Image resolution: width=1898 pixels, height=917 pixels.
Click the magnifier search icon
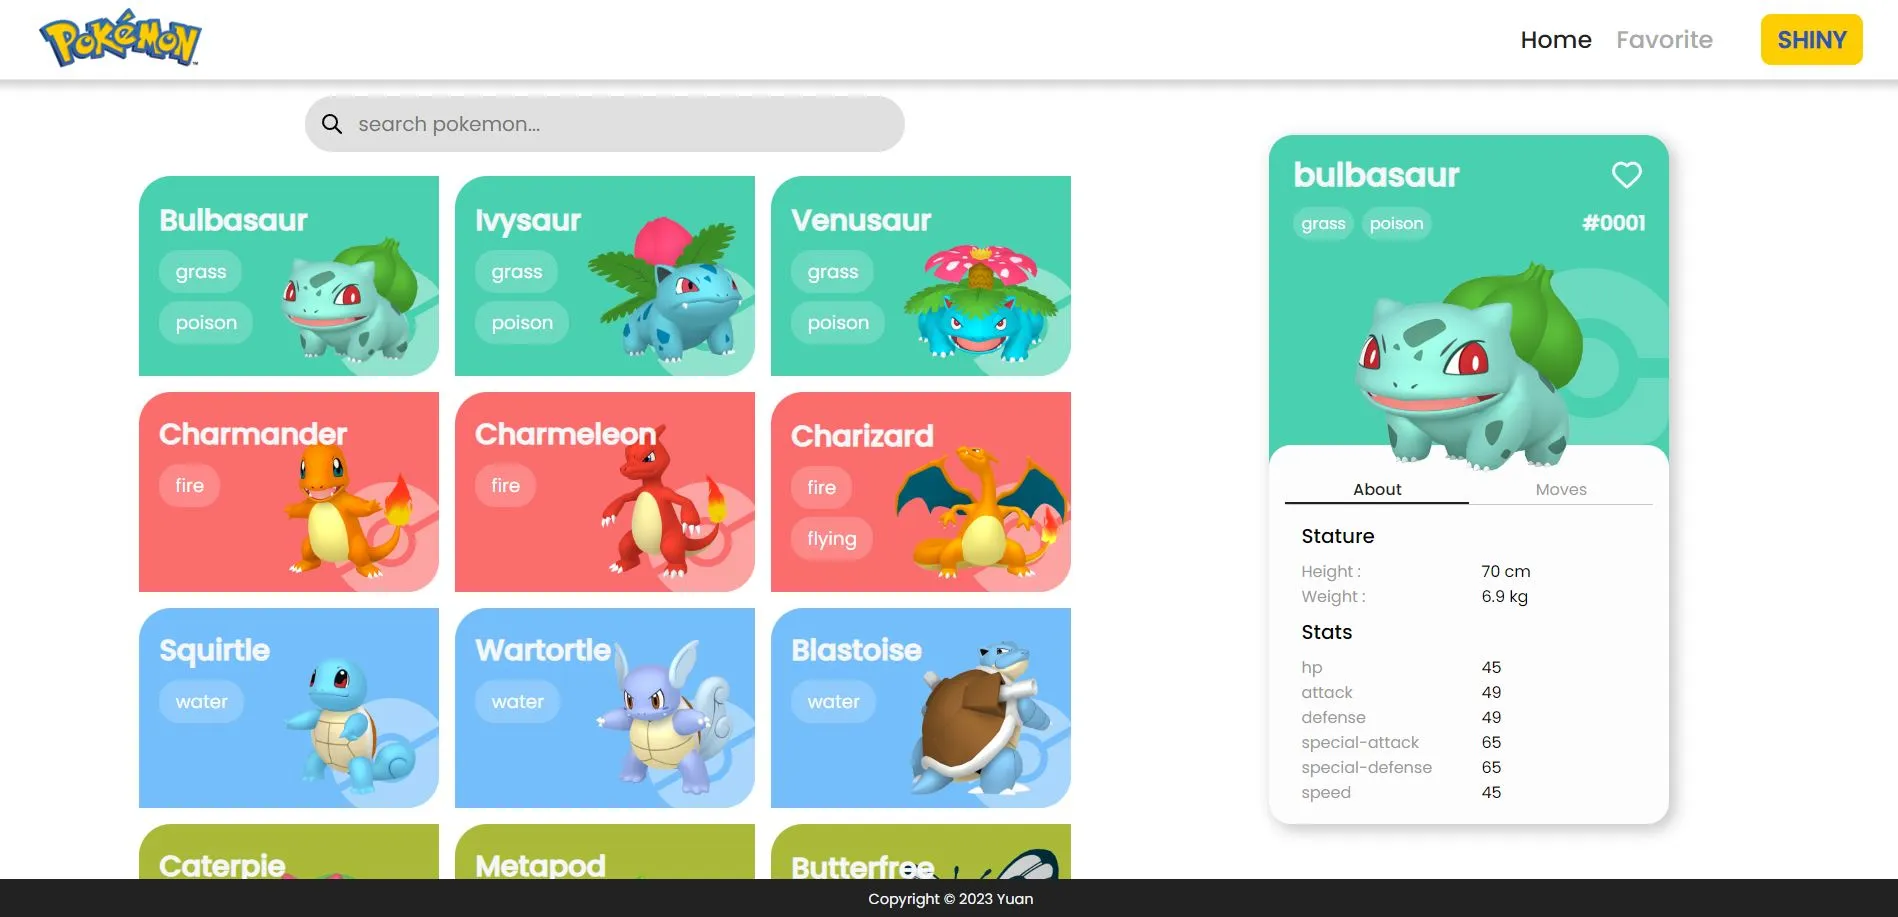pos(332,124)
